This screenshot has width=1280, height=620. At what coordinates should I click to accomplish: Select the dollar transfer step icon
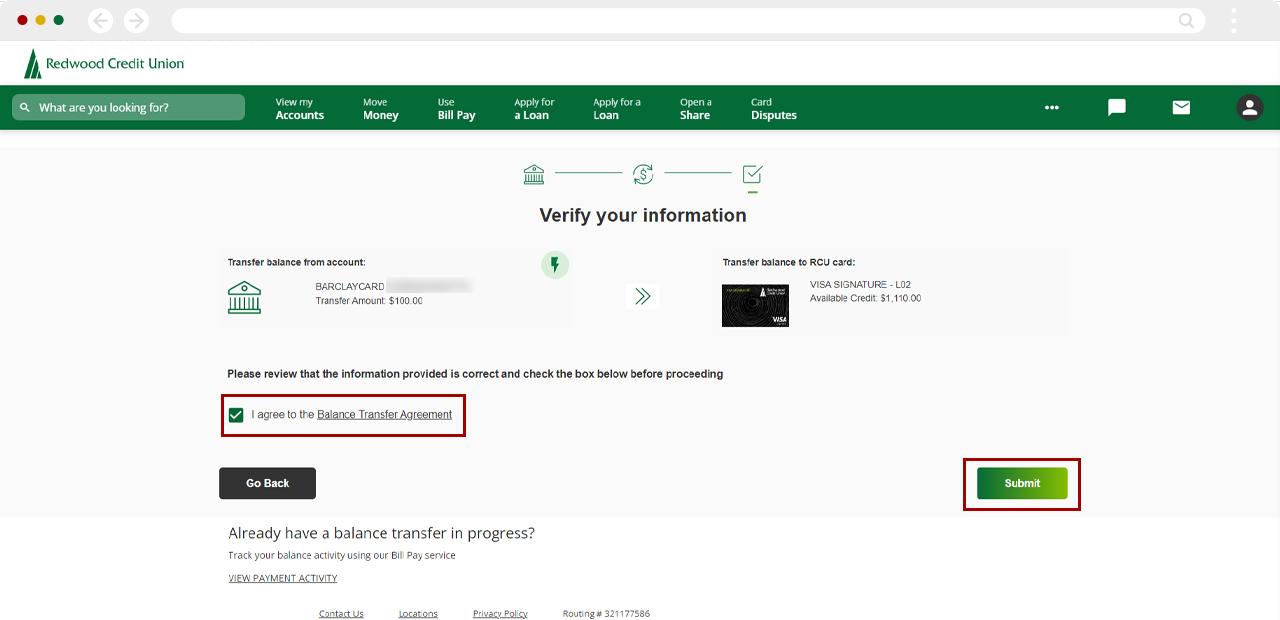click(x=643, y=175)
